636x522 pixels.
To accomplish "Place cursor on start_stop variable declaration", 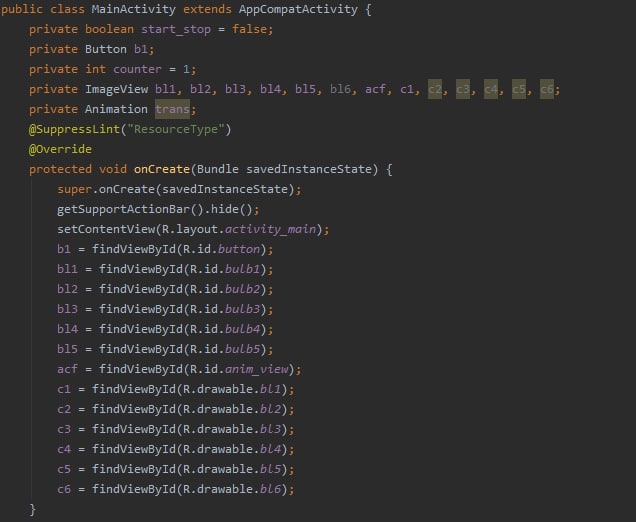I will coord(176,30).
